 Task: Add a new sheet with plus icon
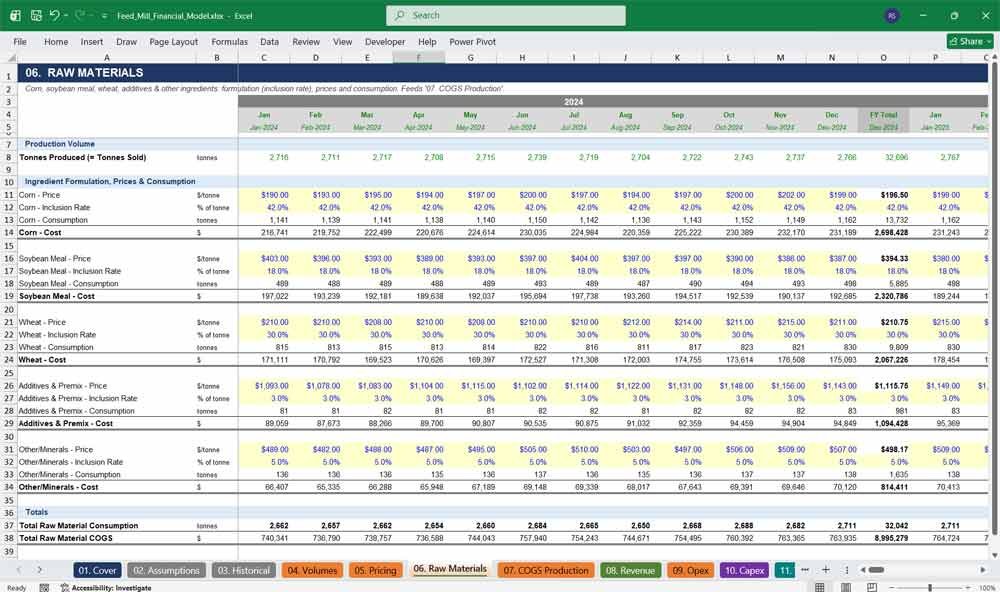coord(825,570)
